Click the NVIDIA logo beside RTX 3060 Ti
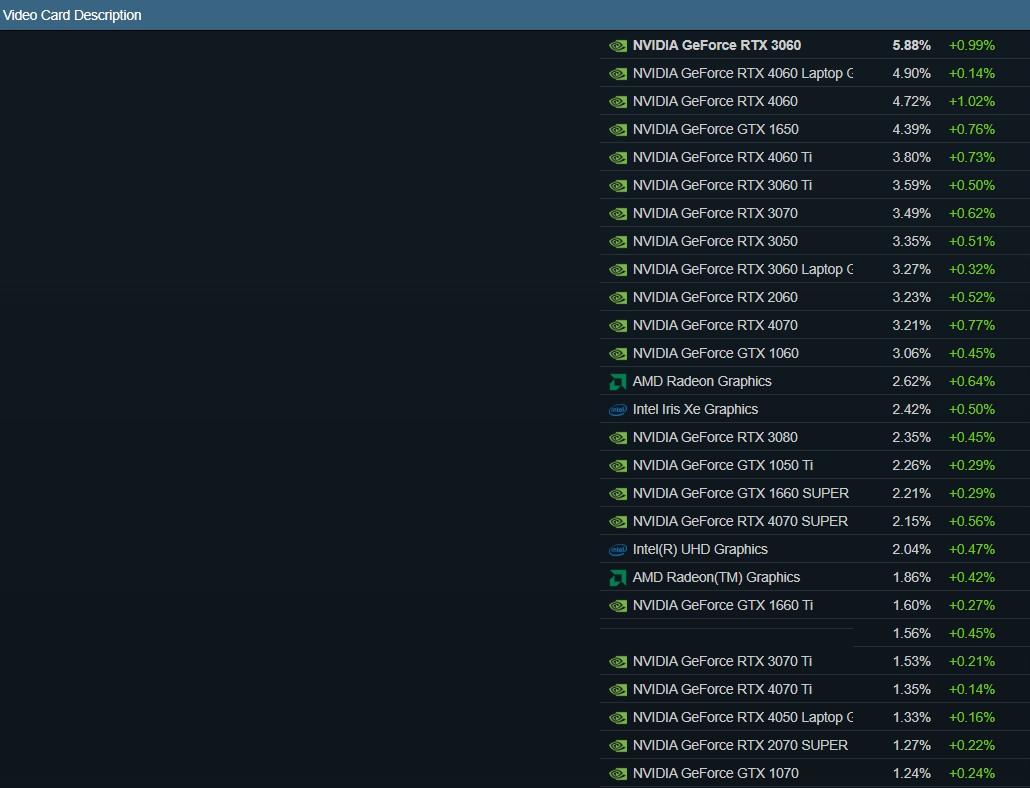 coord(617,186)
